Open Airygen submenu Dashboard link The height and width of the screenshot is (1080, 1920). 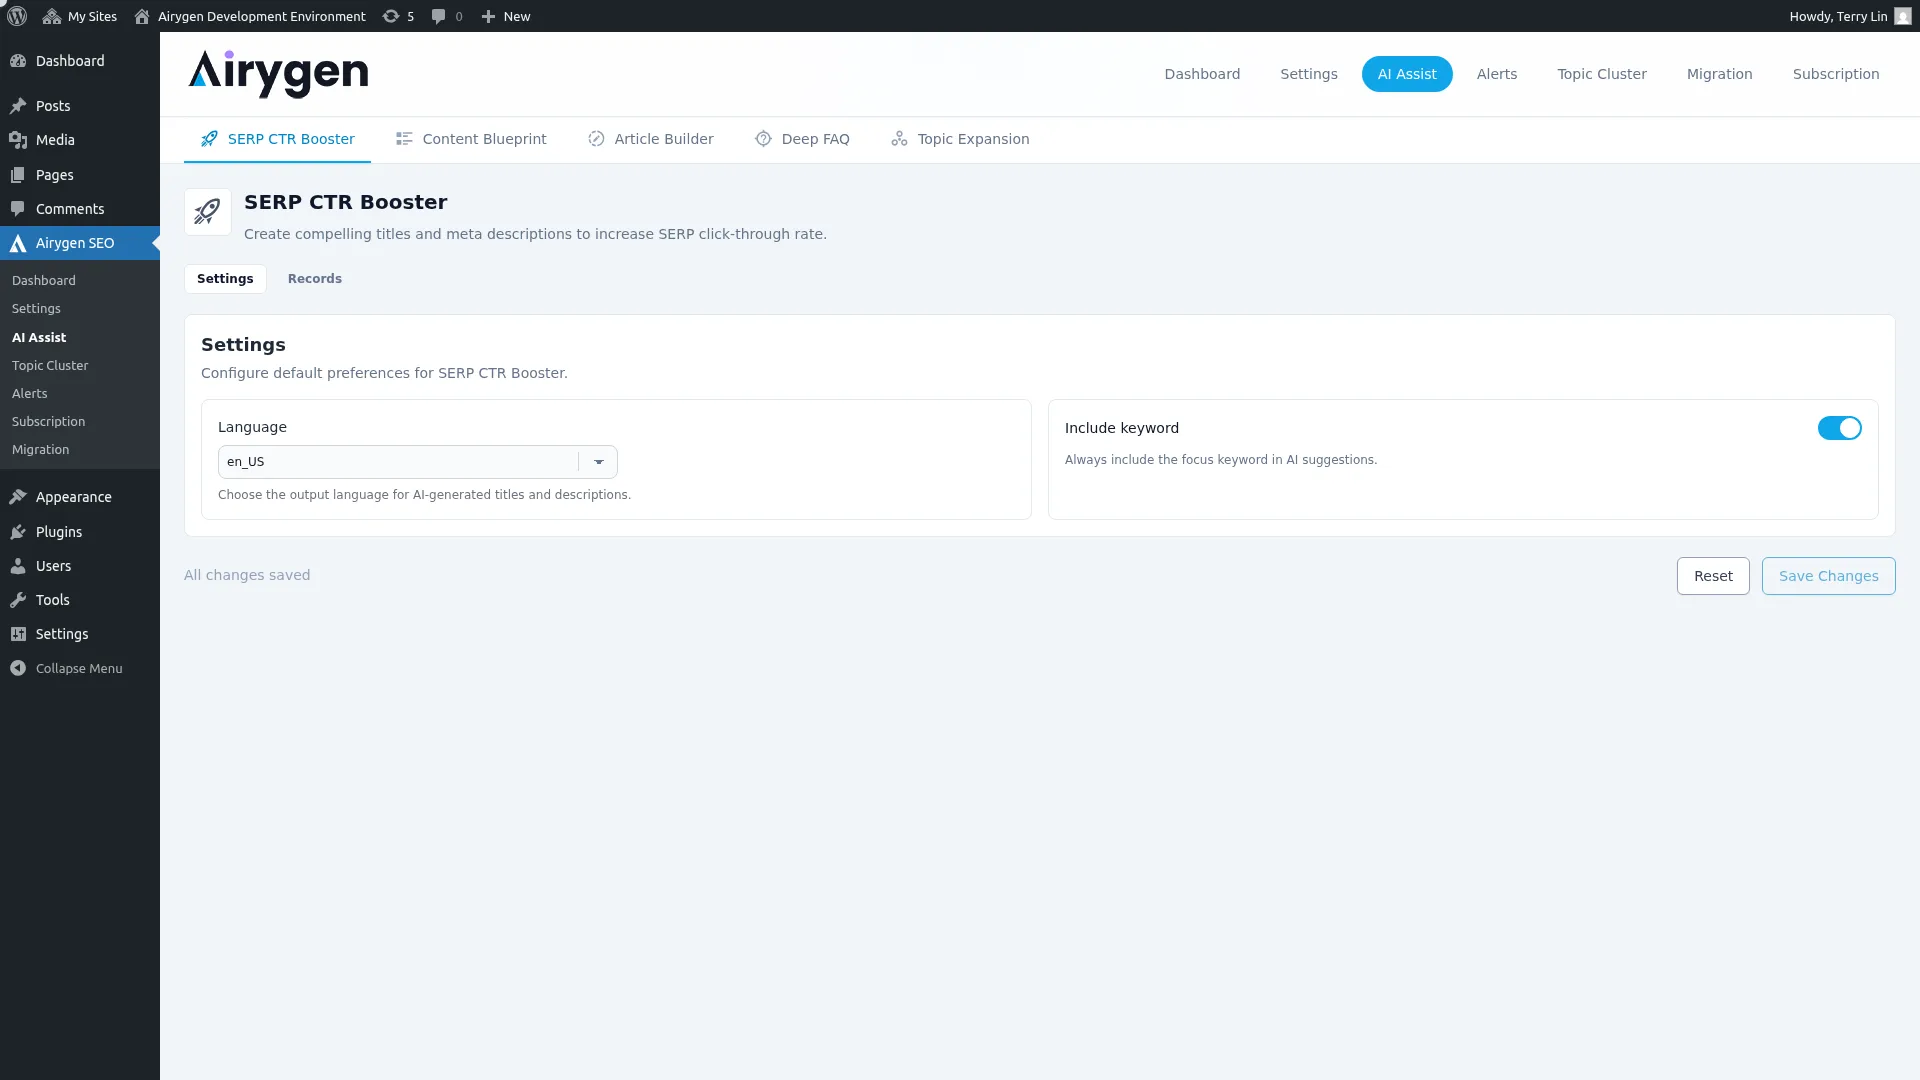[44, 281]
